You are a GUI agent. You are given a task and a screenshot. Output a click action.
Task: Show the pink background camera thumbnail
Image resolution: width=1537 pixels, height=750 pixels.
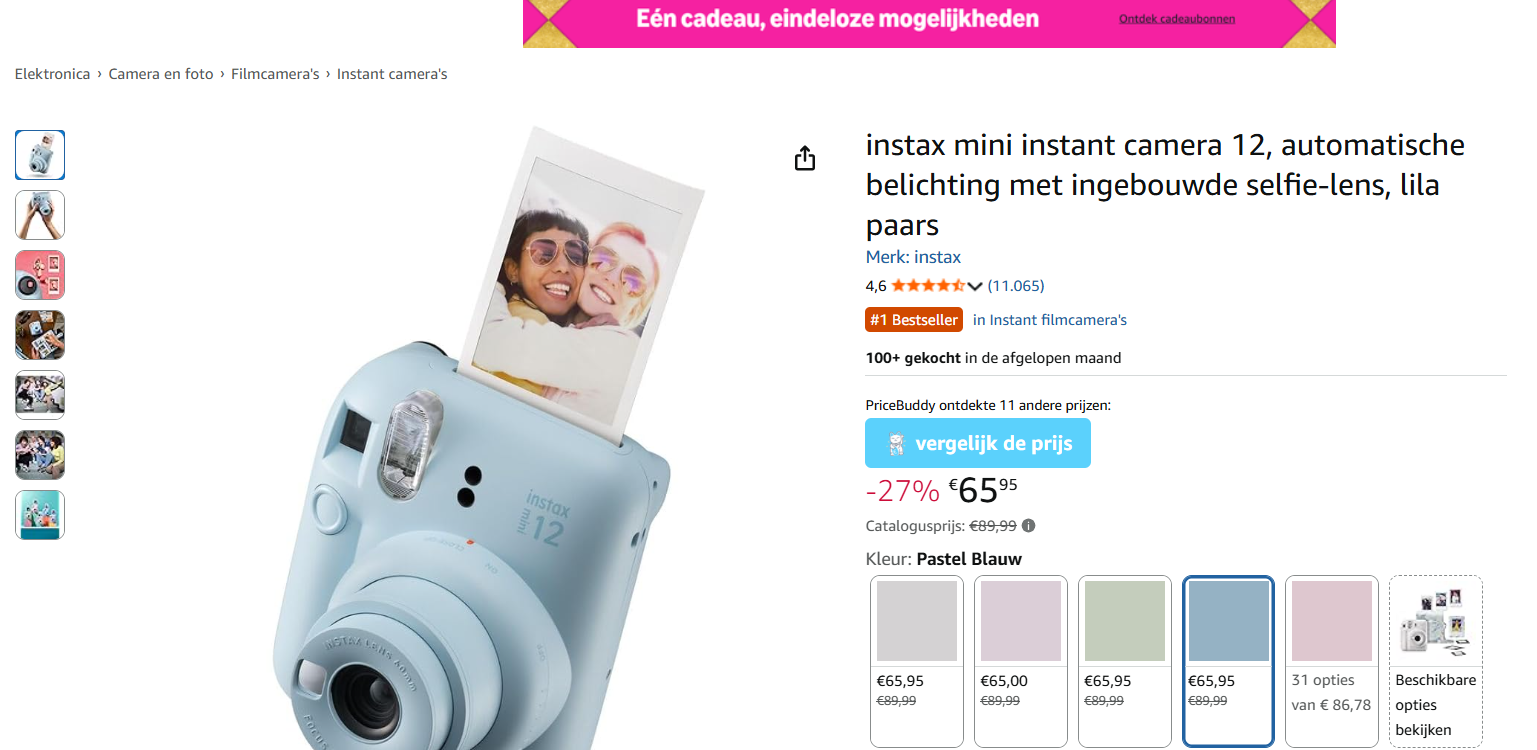pyautogui.click(x=40, y=275)
